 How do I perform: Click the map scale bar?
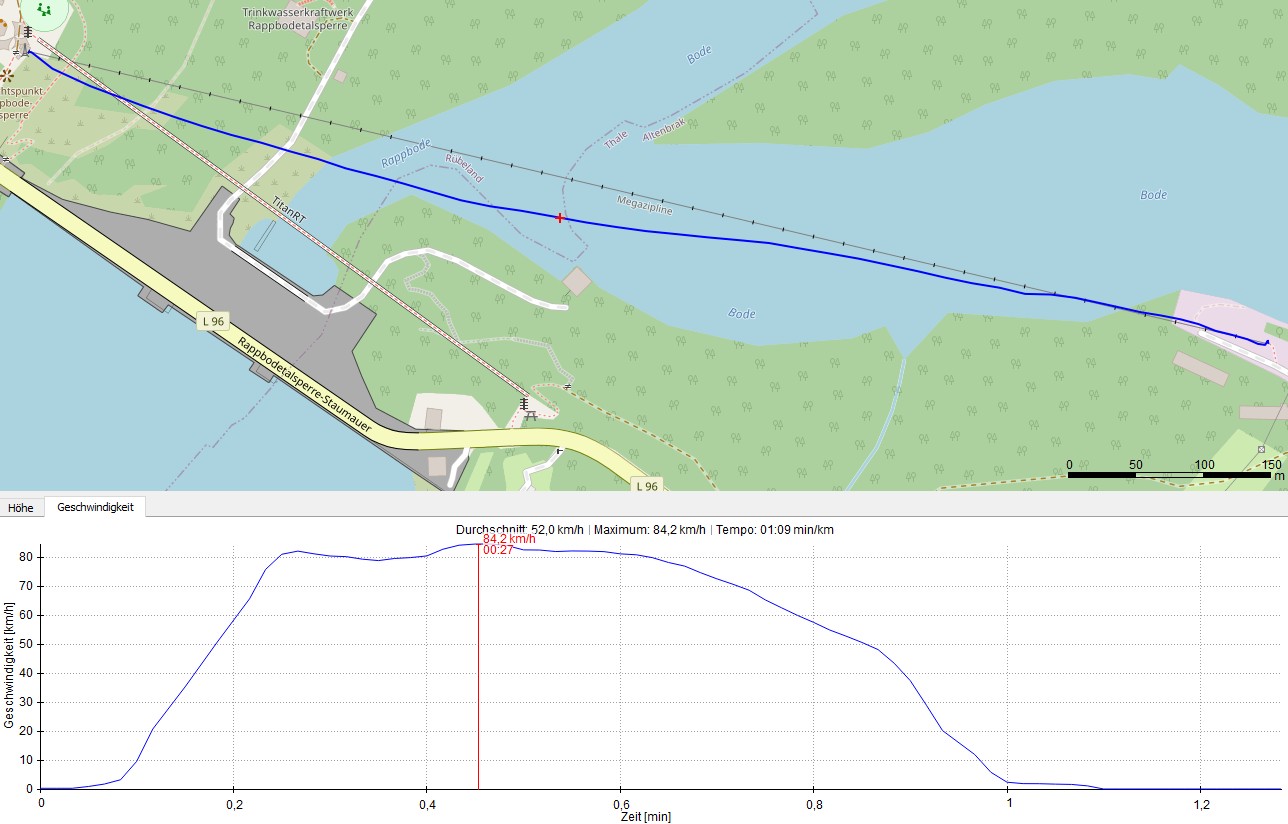(1170, 474)
